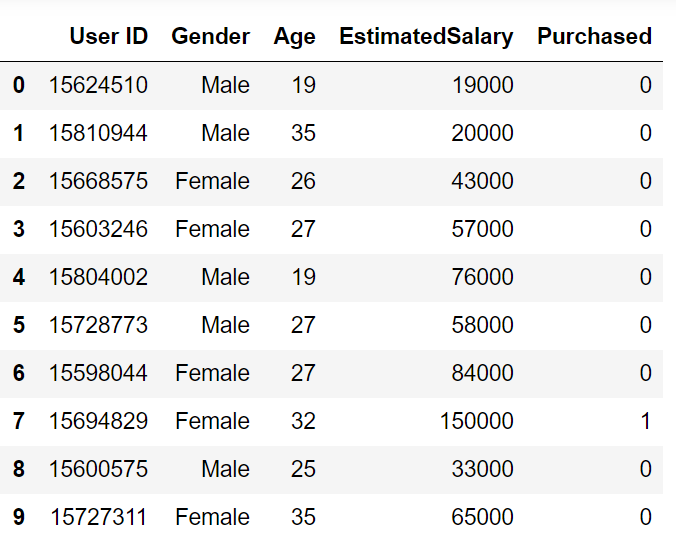Viewport: 676px width, 555px height.
Task: Select row index 9
Action: (x=19, y=517)
